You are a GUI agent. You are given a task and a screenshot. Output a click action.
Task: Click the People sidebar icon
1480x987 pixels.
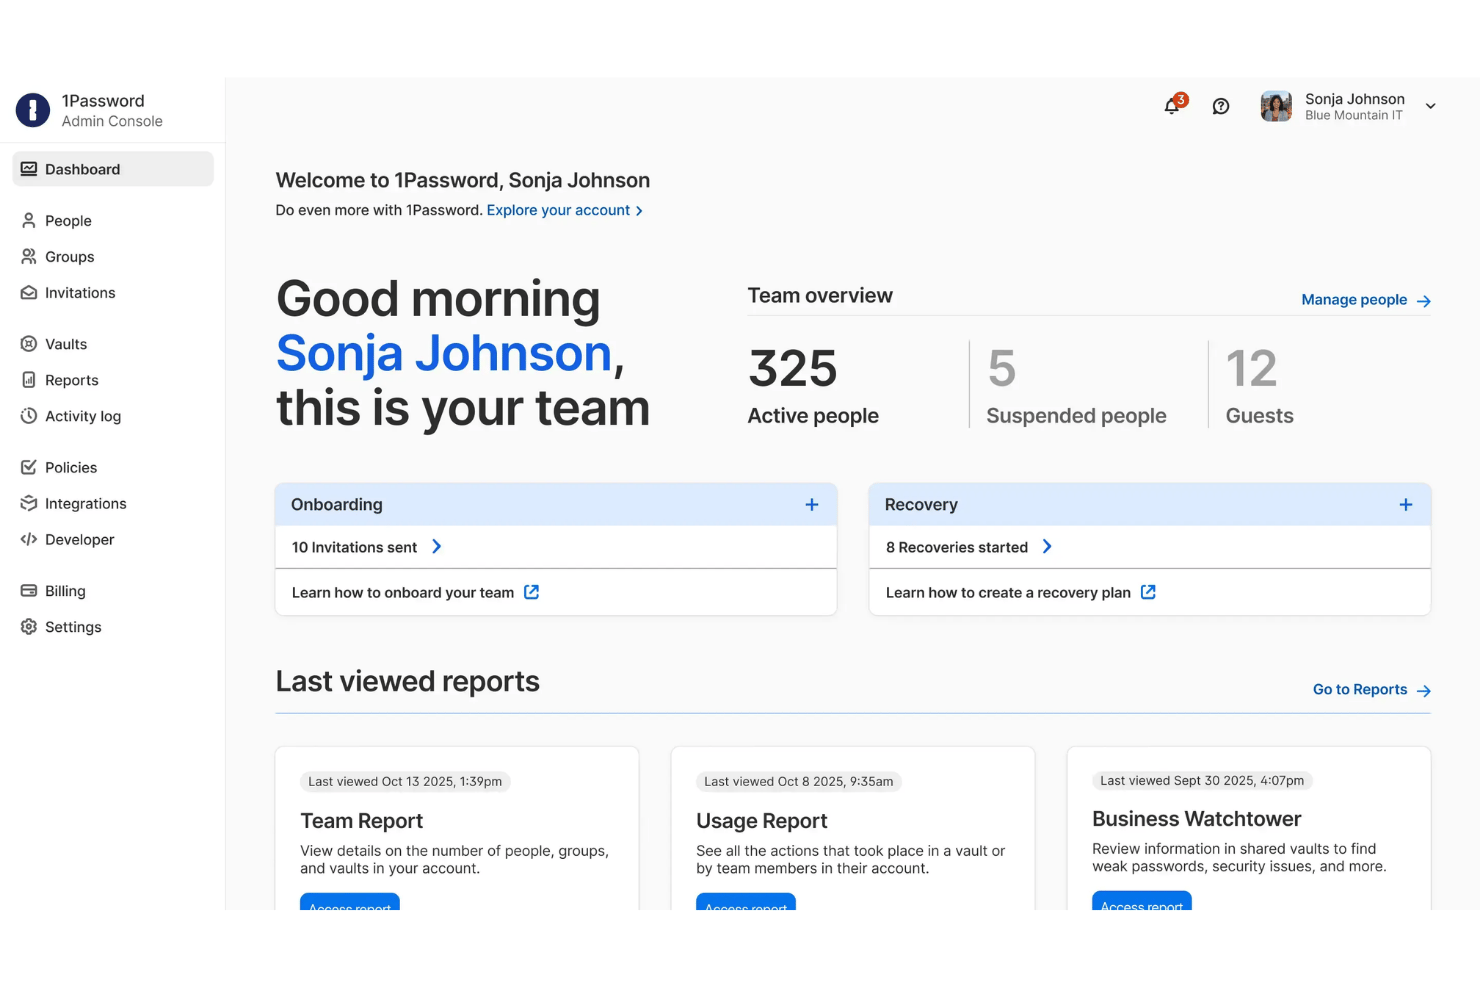(29, 220)
